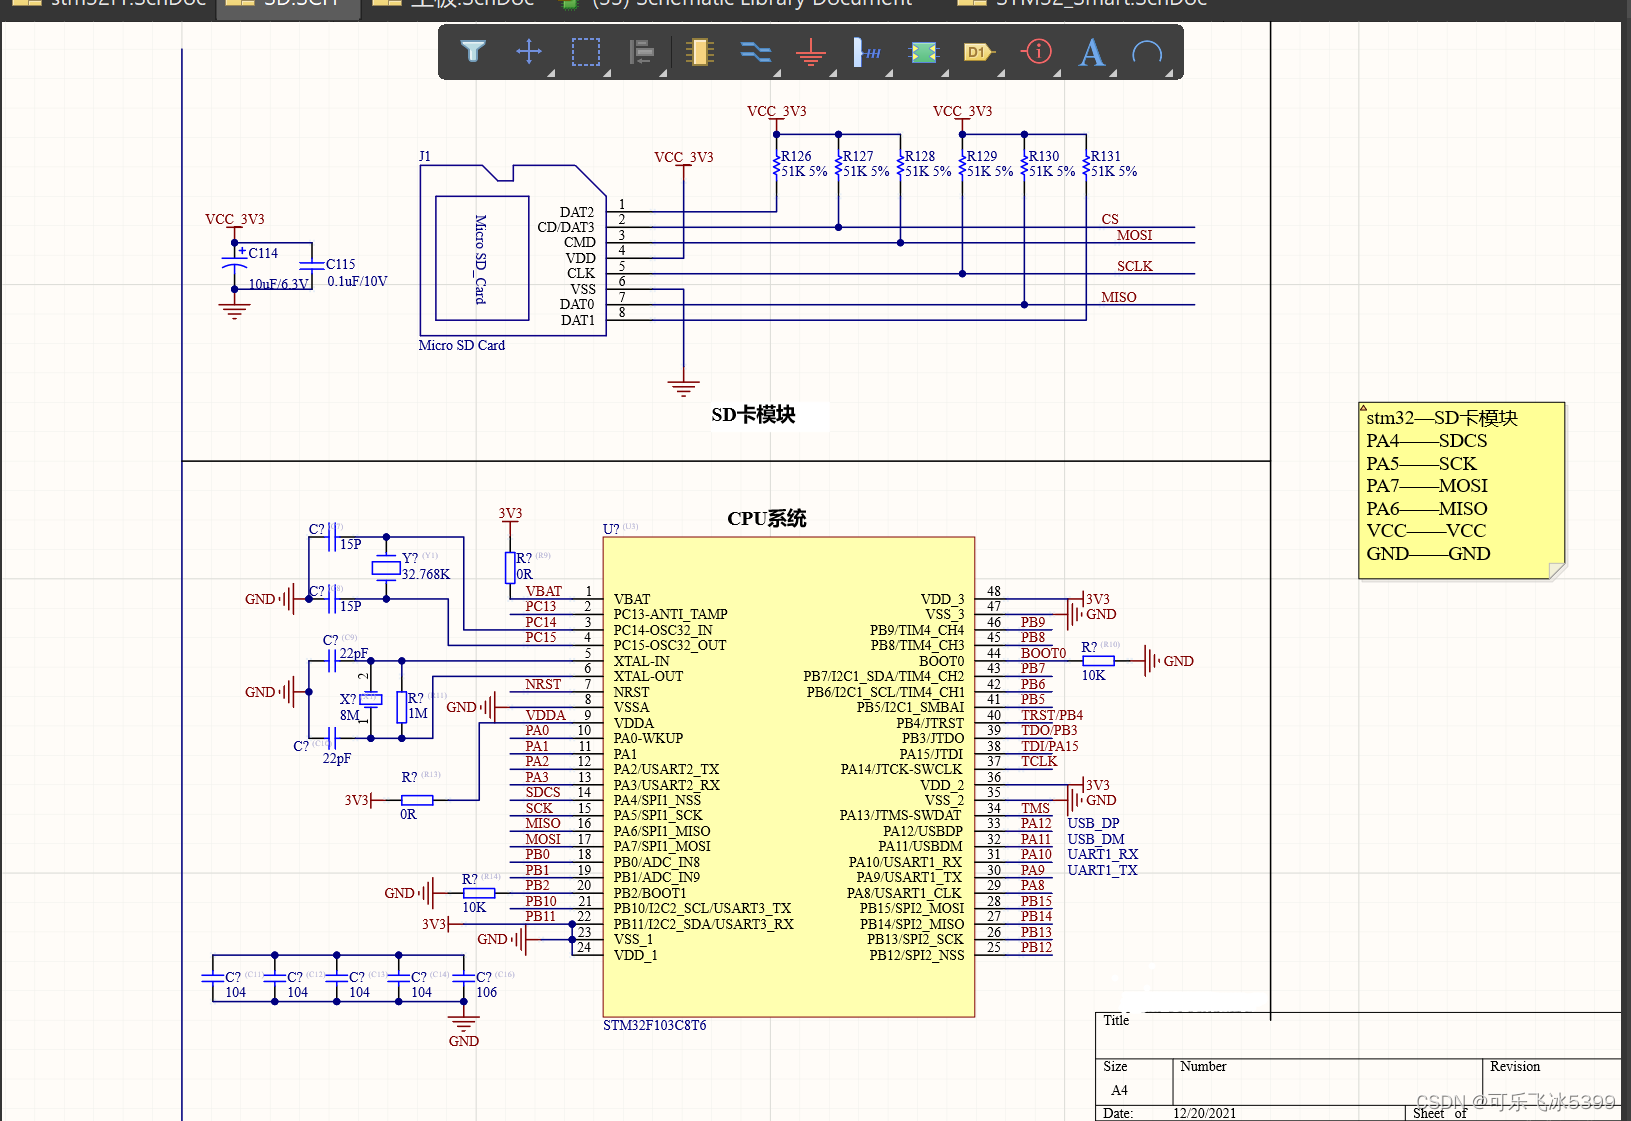Screen dimensions: 1631x1121
Task: Select the green sheet symbol tool
Action: pos(923,52)
